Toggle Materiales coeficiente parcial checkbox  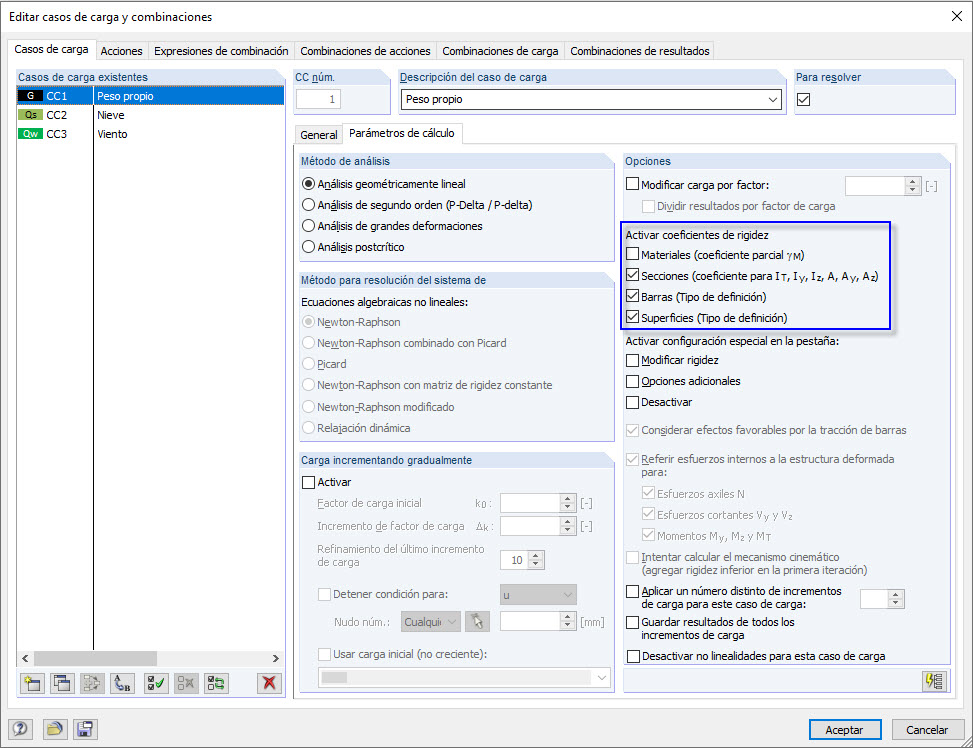(632, 255)
